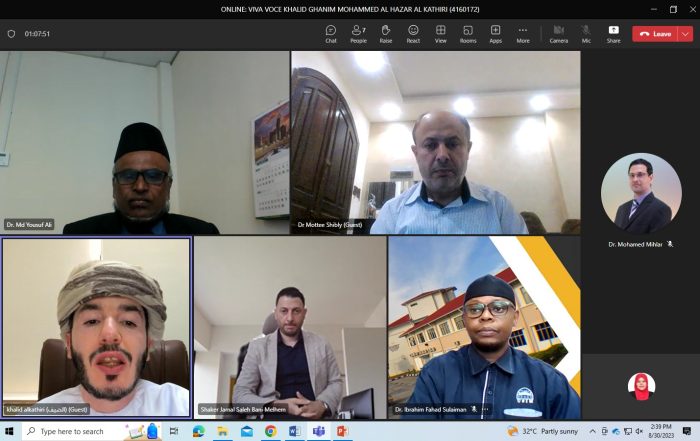Raise your hand in the meeting
700x441 pixels.
tap(385, 33)
